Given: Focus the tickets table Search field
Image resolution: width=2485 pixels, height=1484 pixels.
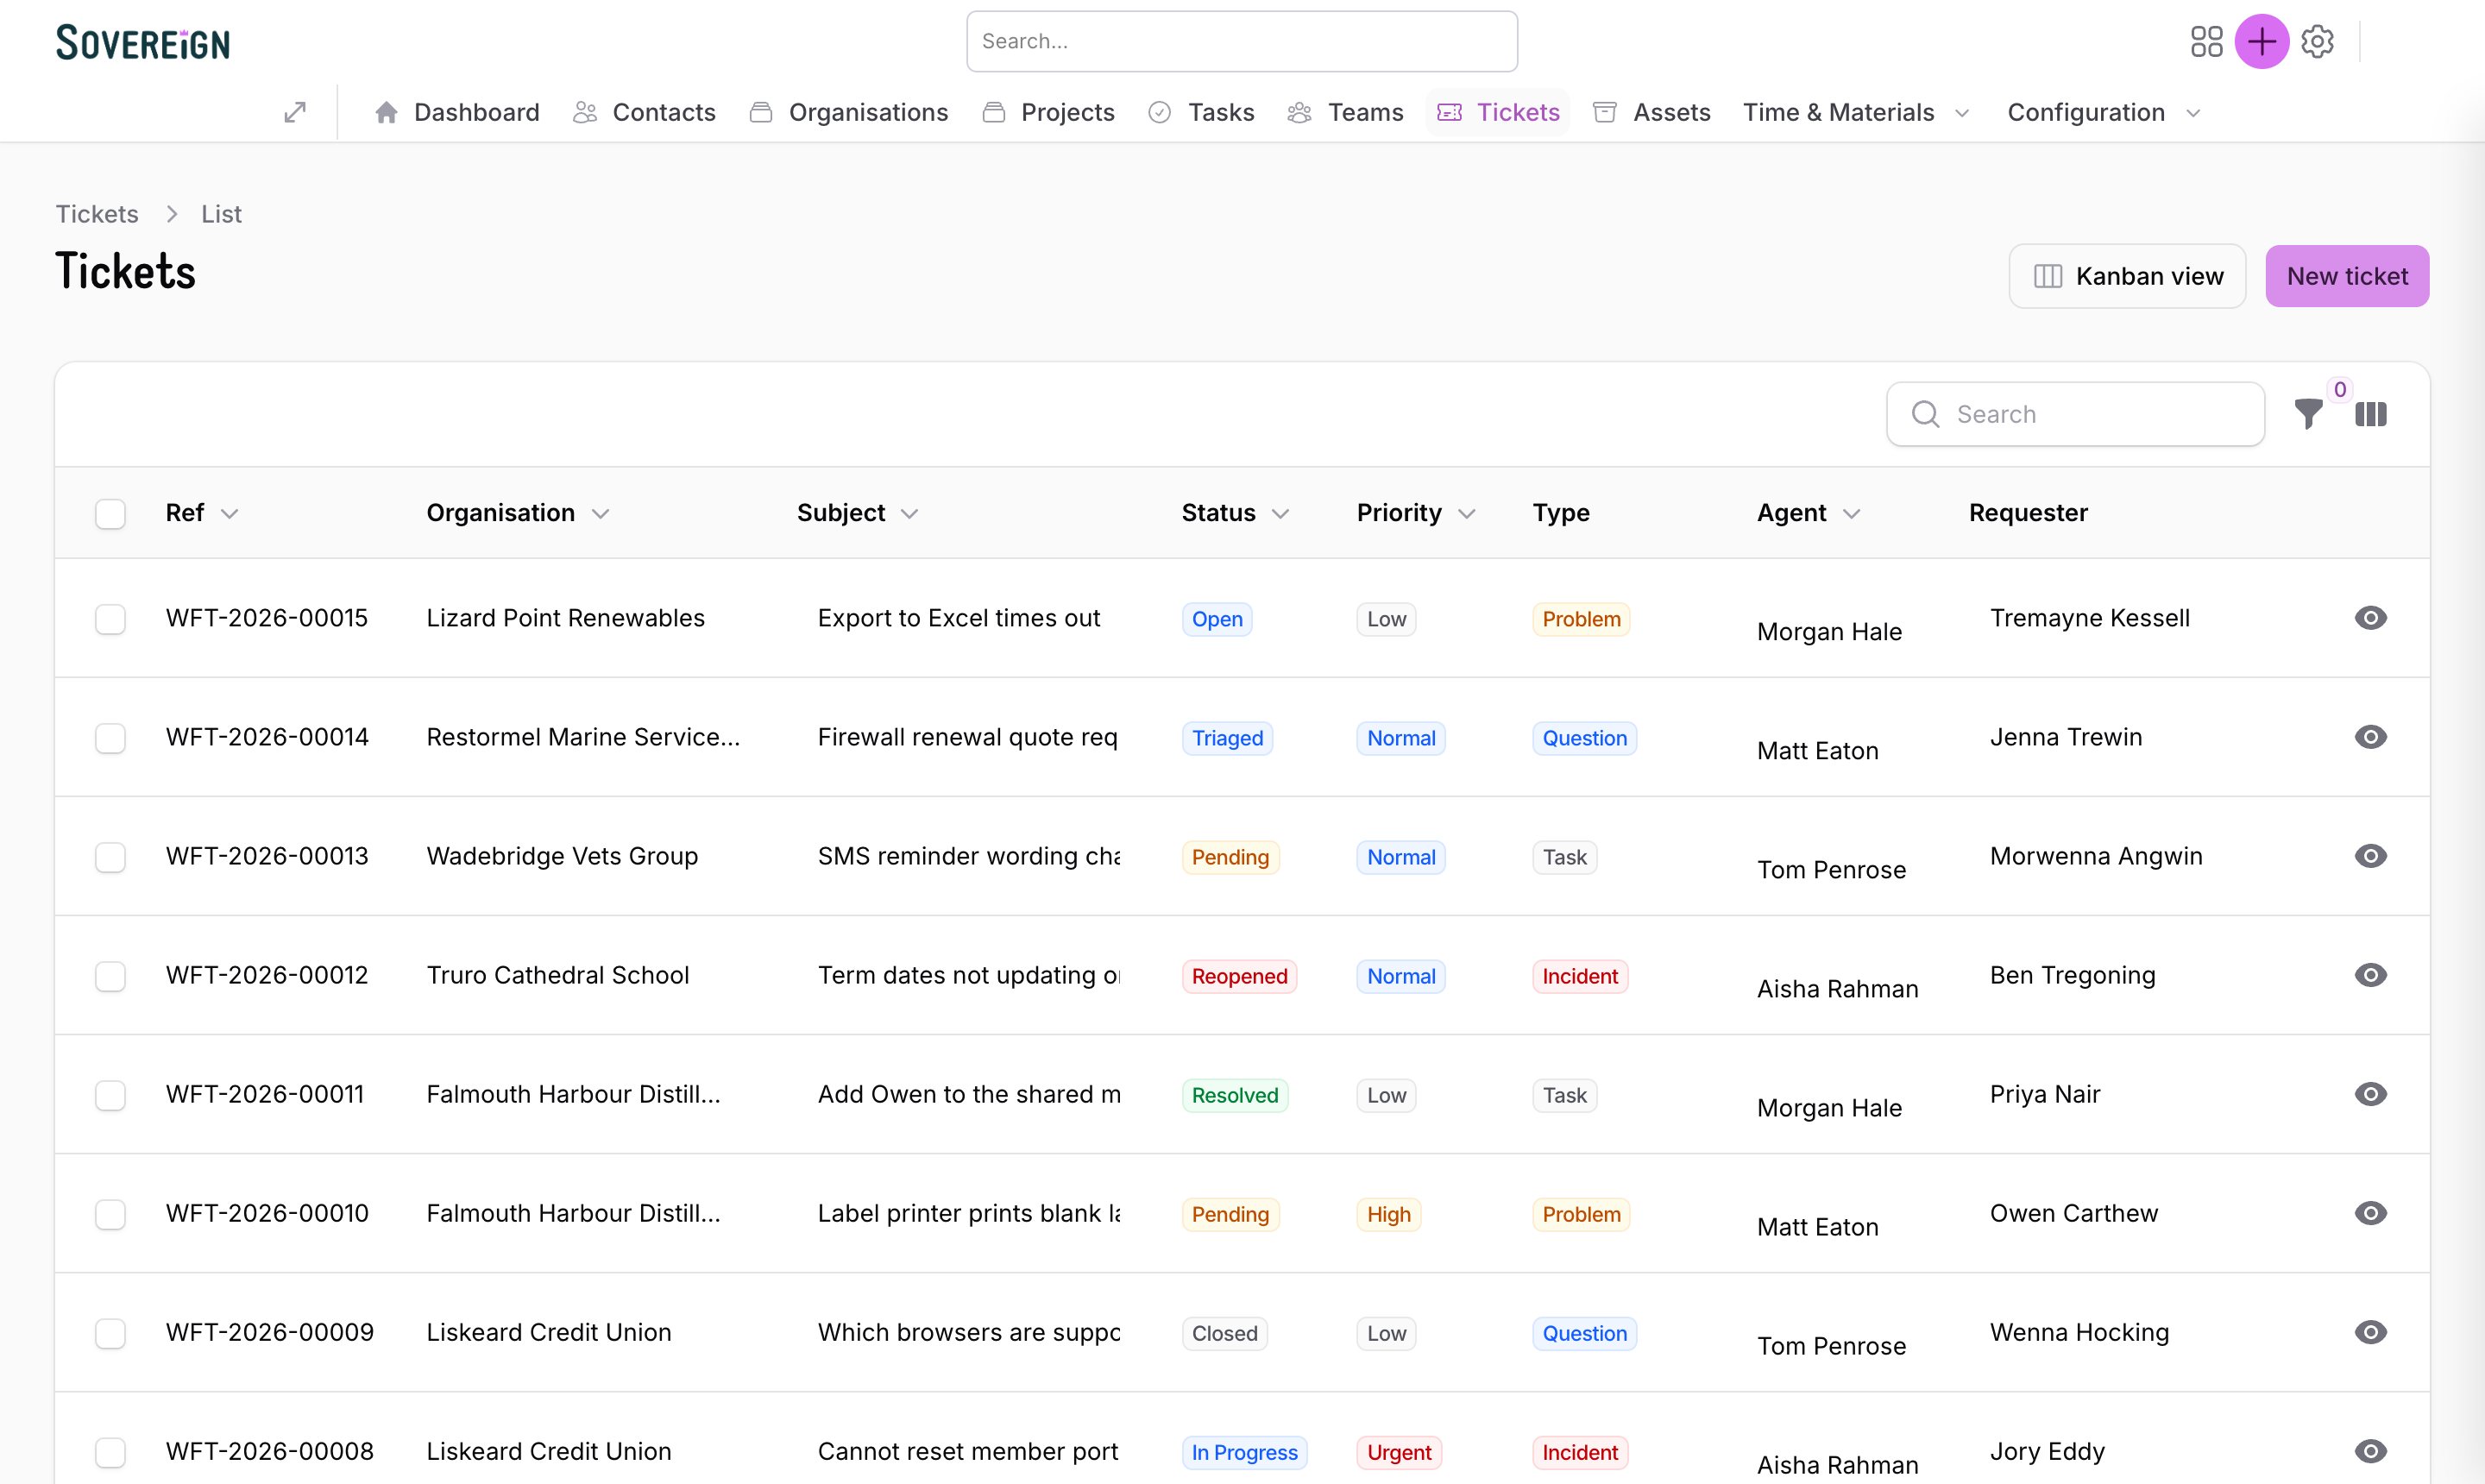Looking at the screenshot, I should pyautogui.click(x=2075, y=414).
